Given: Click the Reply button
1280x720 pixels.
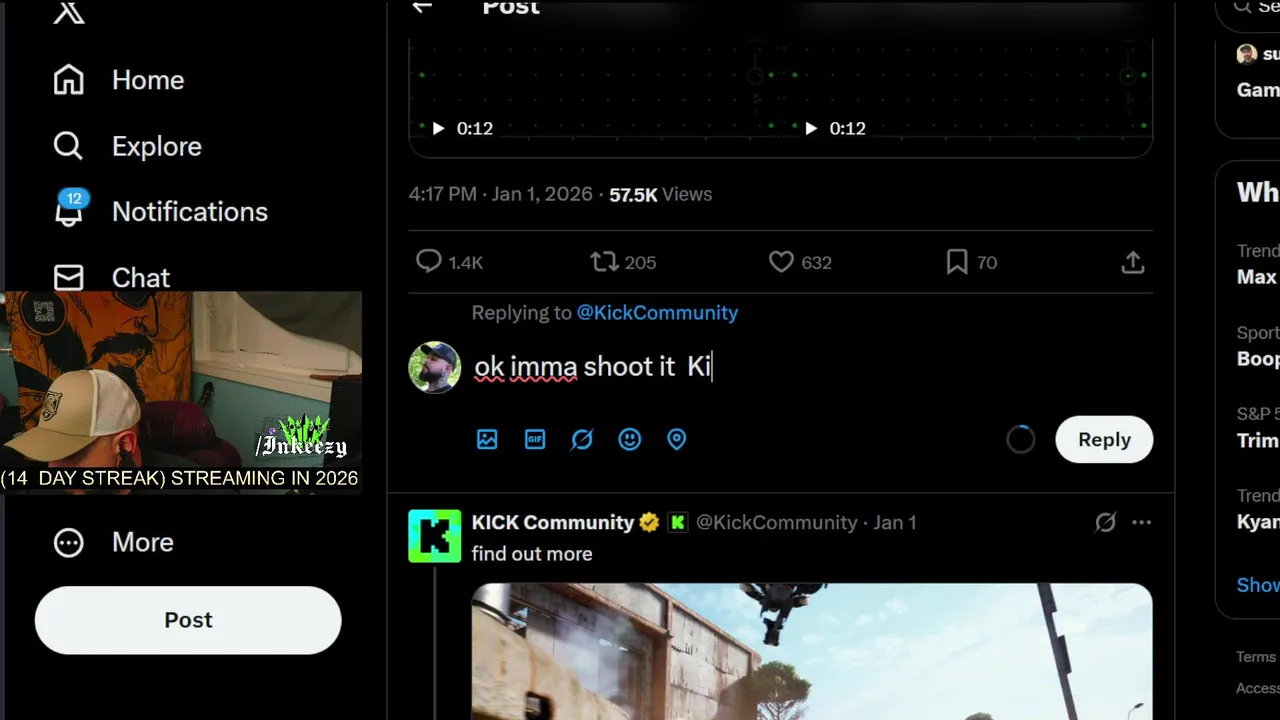Looking at the screenshot, I should point(1104,440).
